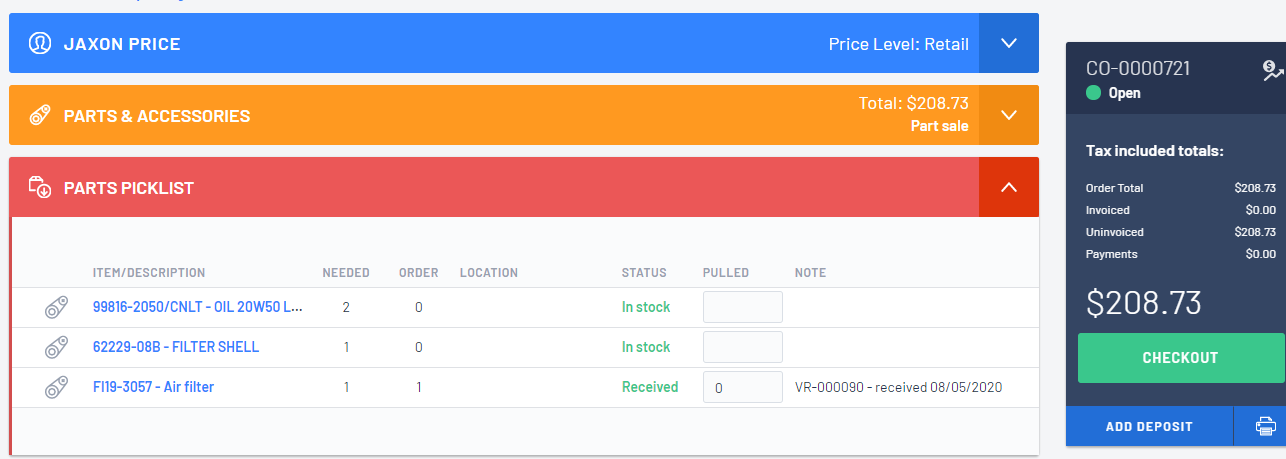The image size is (1286, 459).
Task: Click the PULLED column header
Action: (726, 272)
